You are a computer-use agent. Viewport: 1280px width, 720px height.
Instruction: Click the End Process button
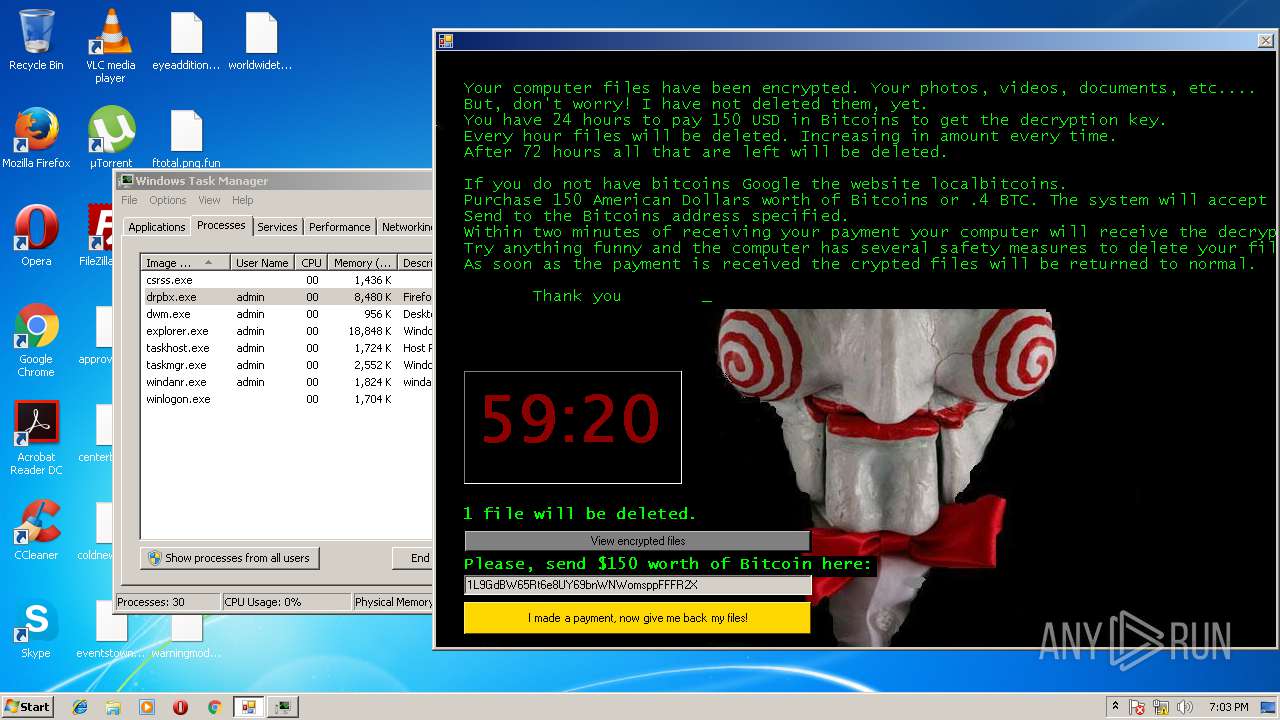tap(413, 558)
